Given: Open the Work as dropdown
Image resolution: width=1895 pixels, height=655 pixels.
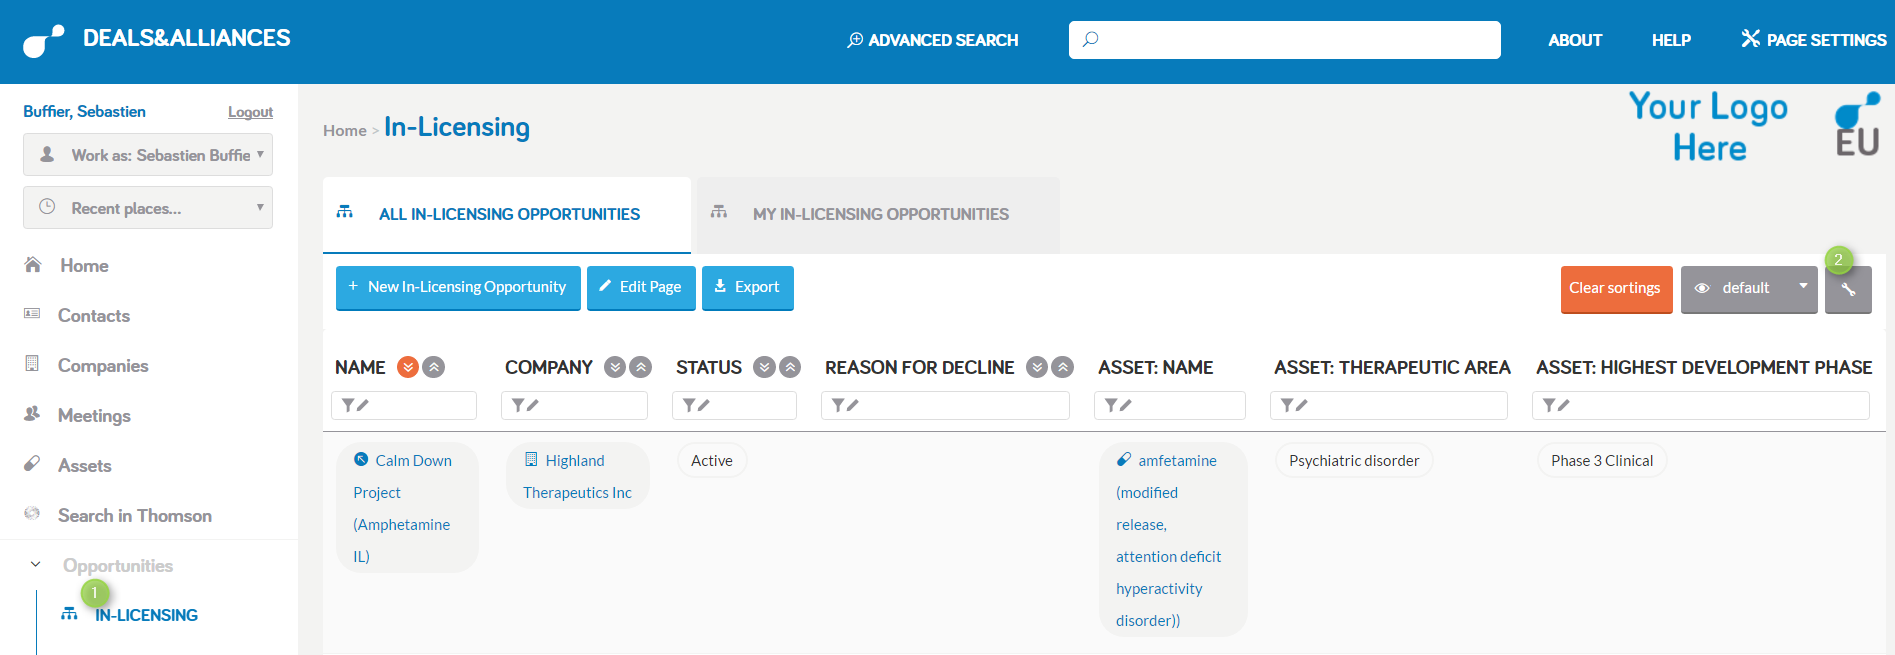Looking at the screenshot, I should pyautogui.click(x=148, y=155).
